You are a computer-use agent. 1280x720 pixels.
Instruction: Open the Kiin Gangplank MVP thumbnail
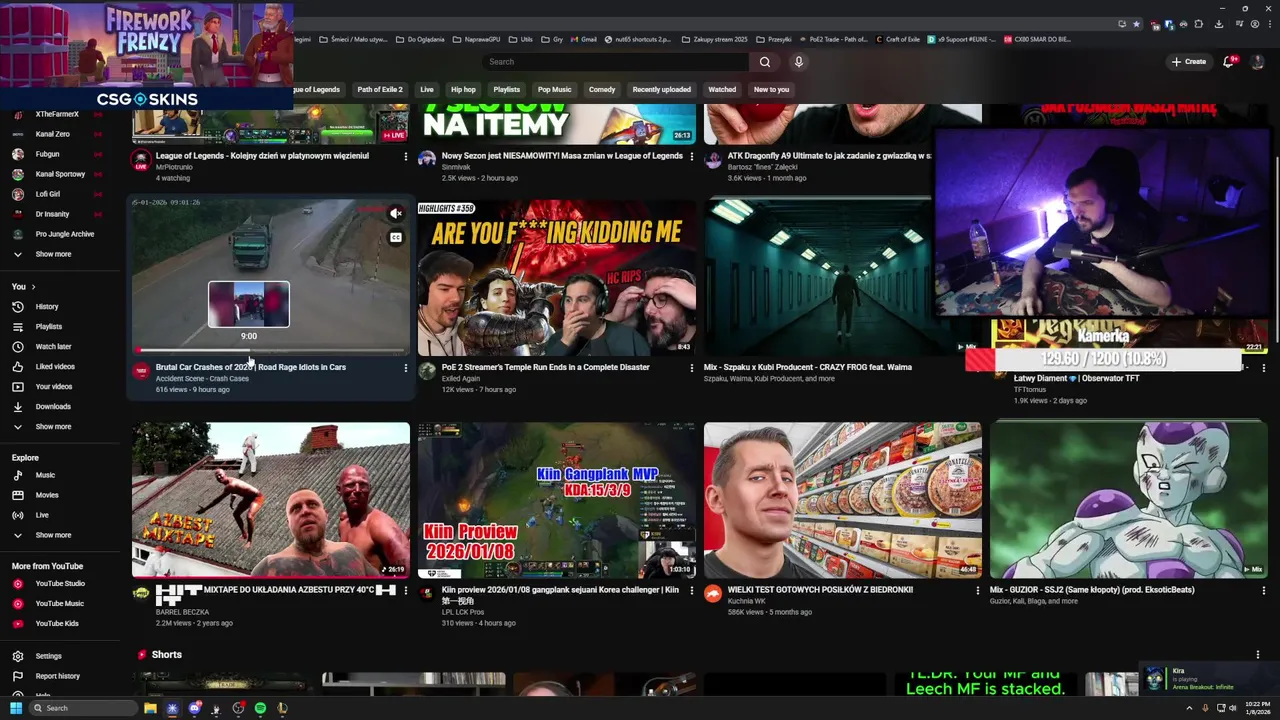[x=557, y=500]
